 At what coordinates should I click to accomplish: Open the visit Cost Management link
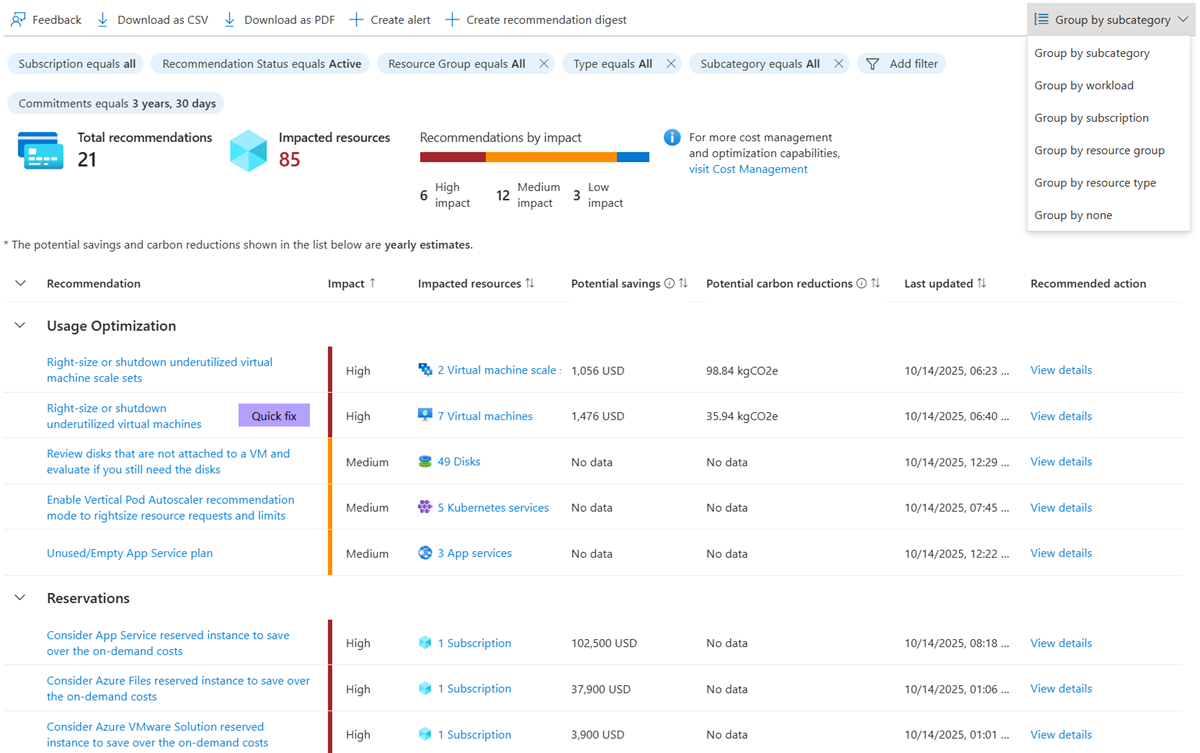coord(747,168)
